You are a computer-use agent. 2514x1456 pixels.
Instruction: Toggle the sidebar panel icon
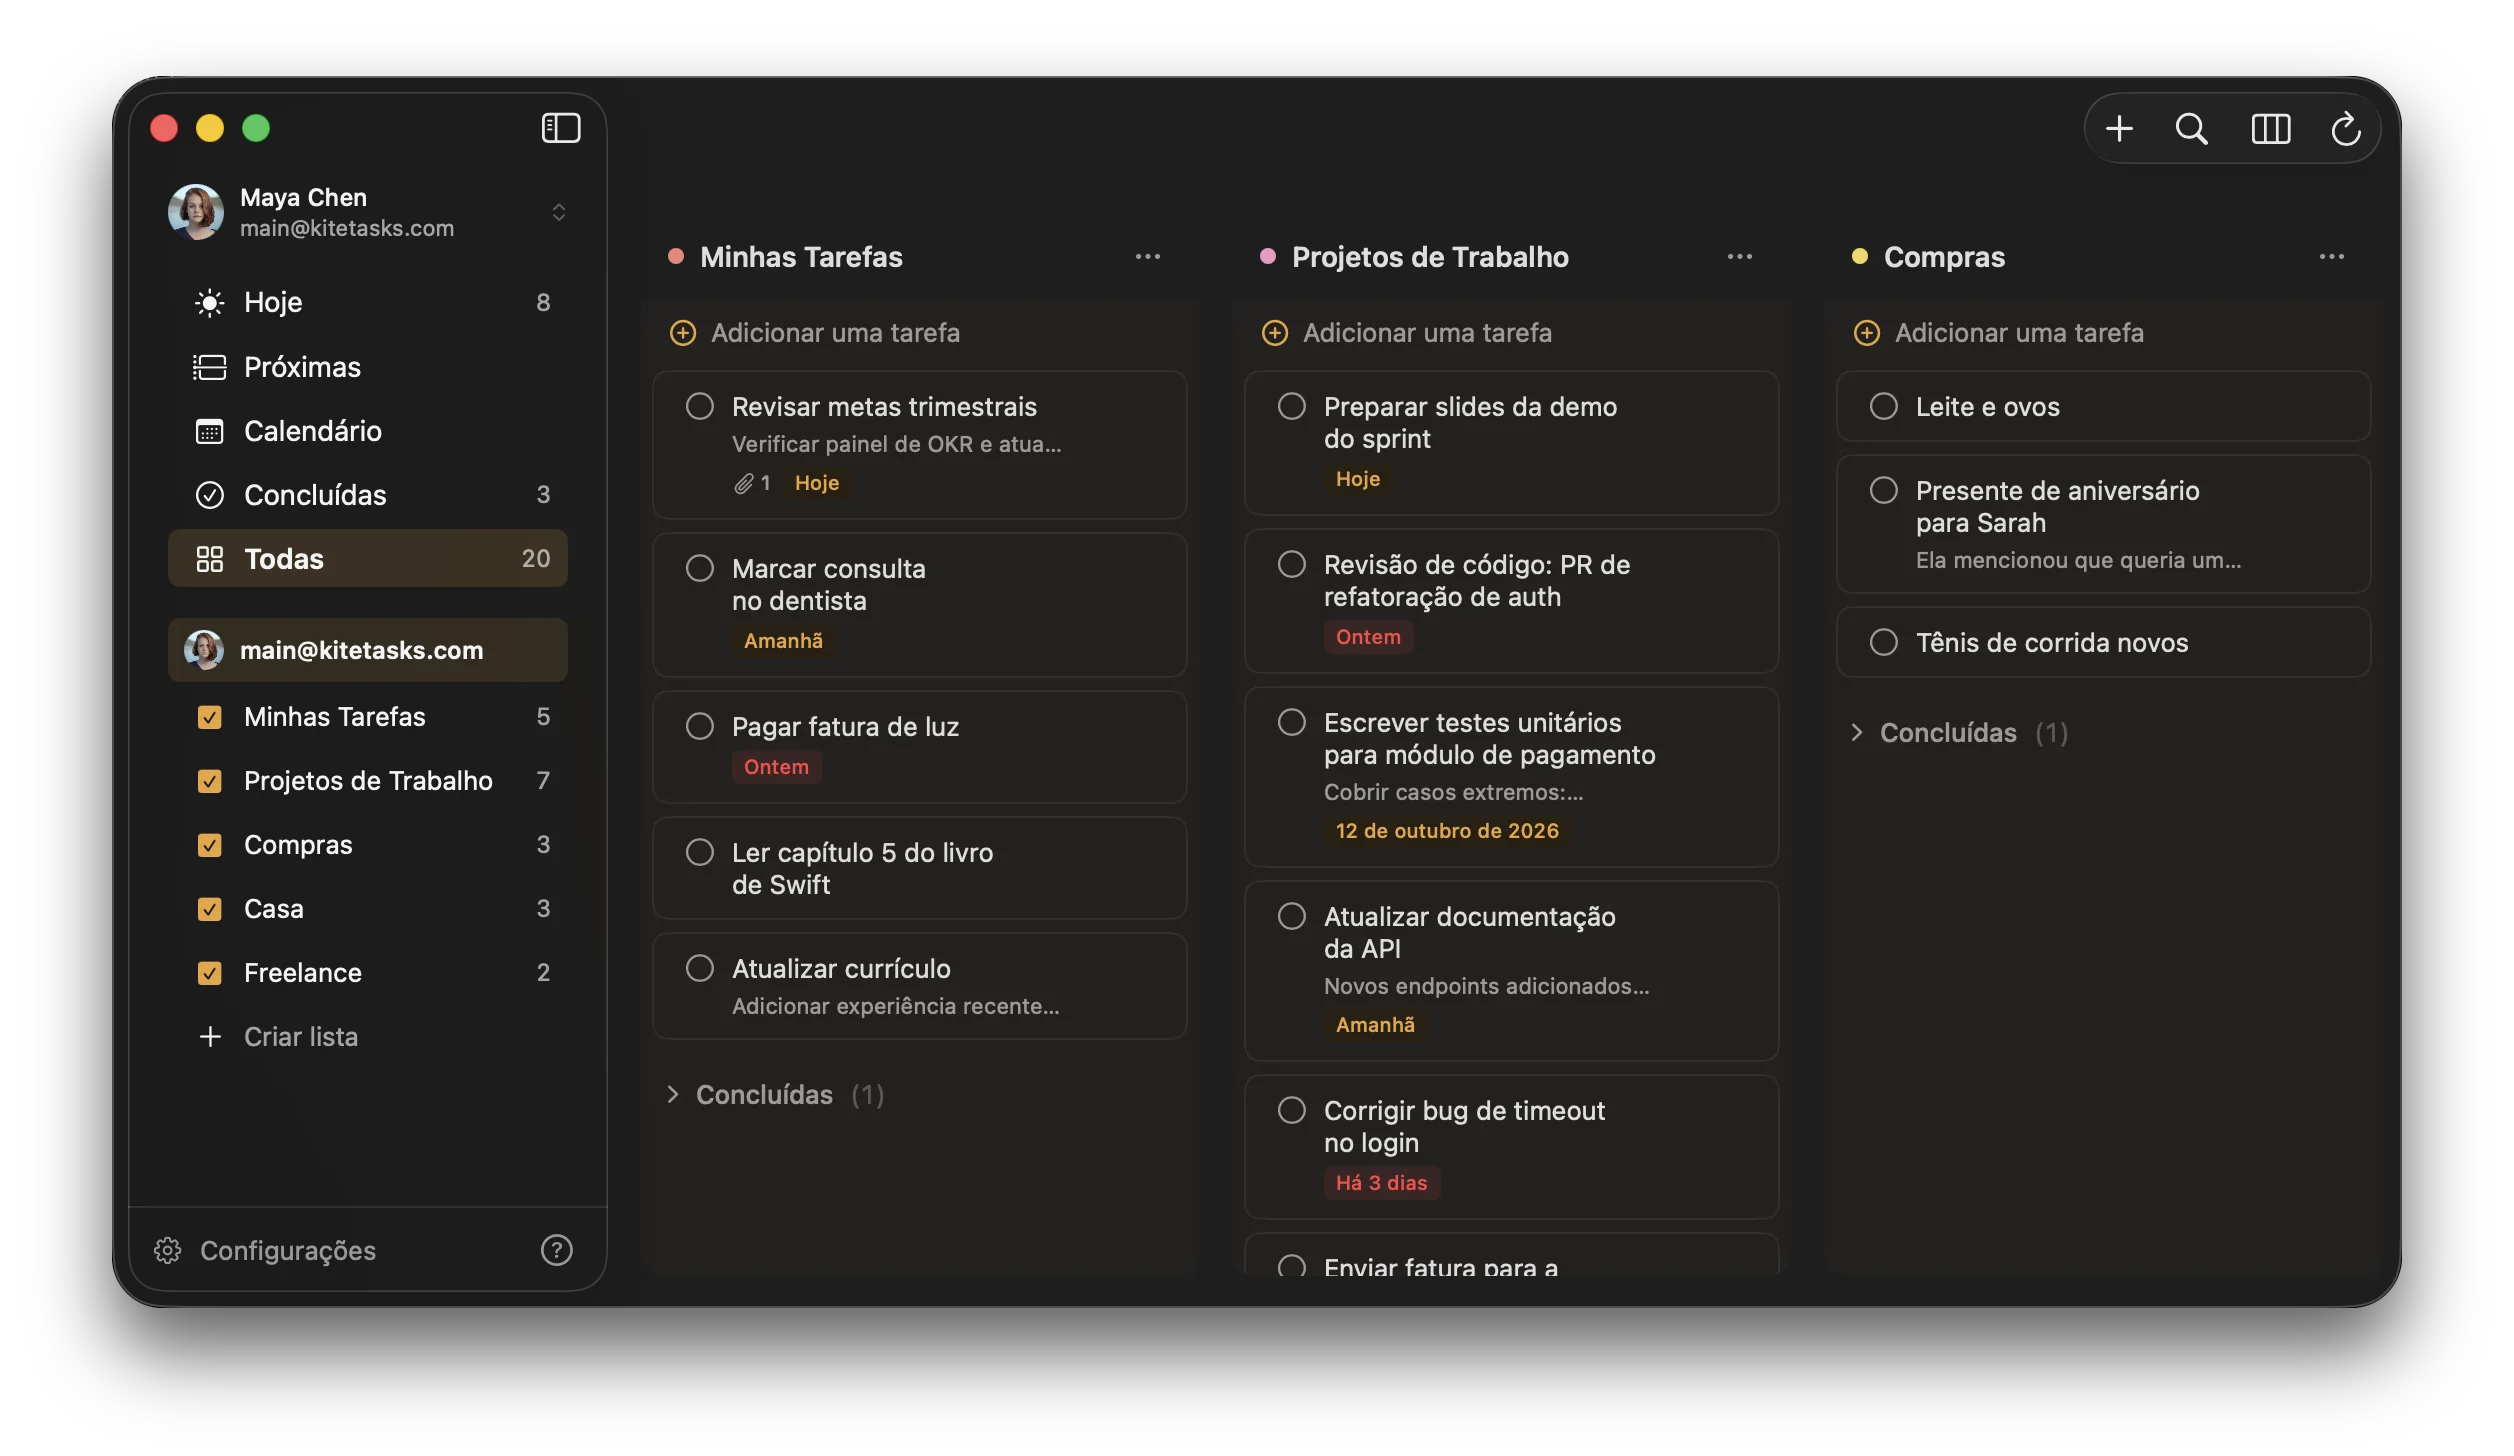click(561, 128)
